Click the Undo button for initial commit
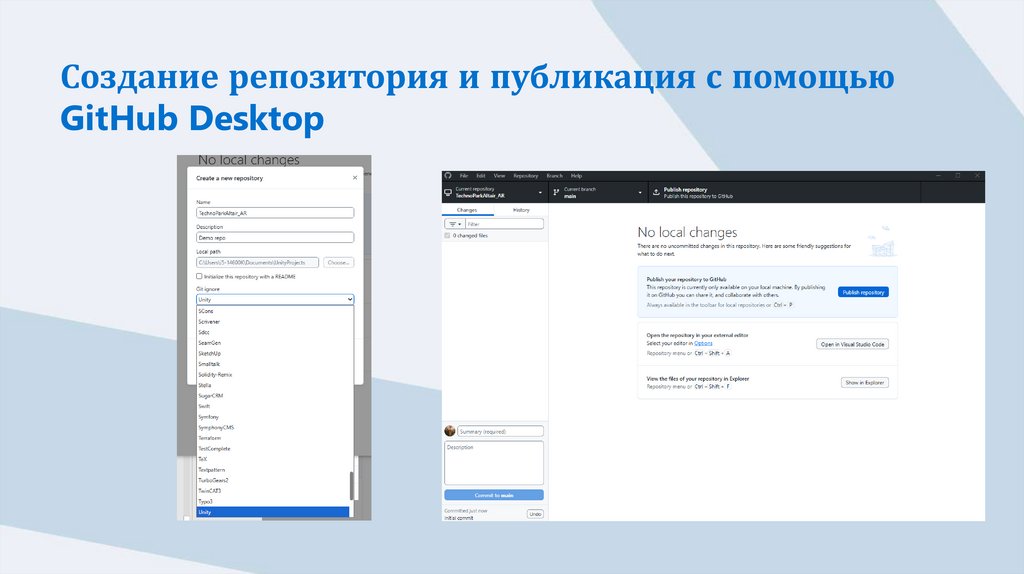The height and width of the screenshot is (574, 1024). click(535, 514)
